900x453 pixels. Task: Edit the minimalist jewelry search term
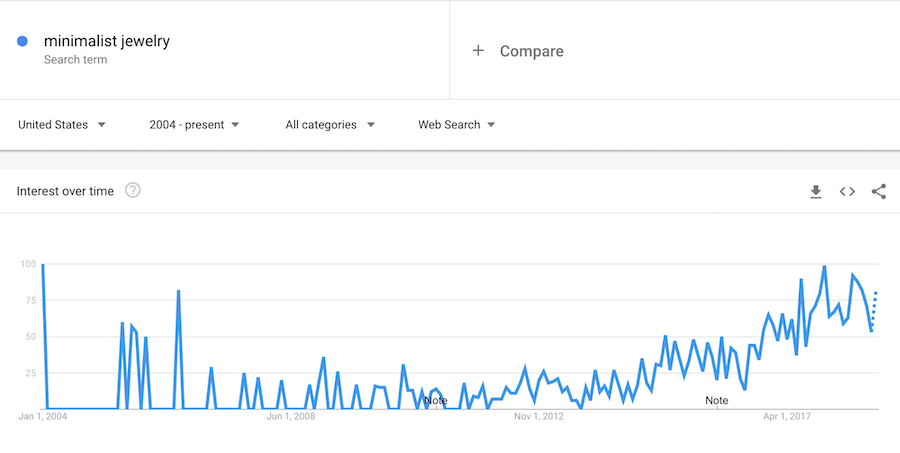point(107,42)
